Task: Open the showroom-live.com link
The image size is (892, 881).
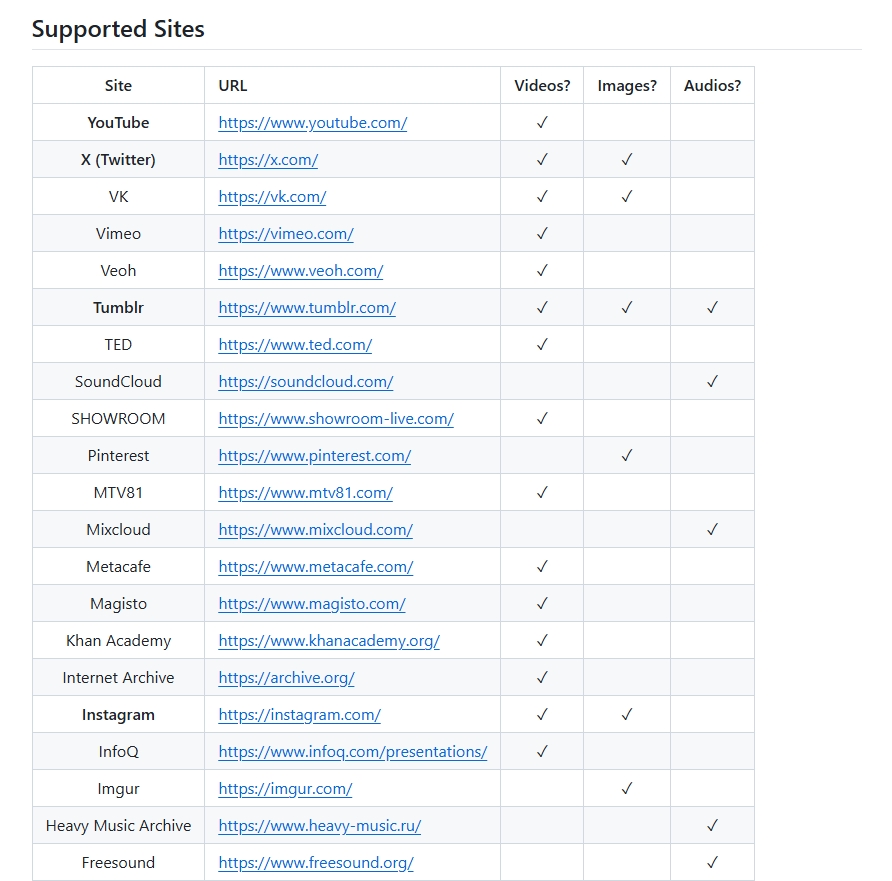Action: [x=336, y=419]
